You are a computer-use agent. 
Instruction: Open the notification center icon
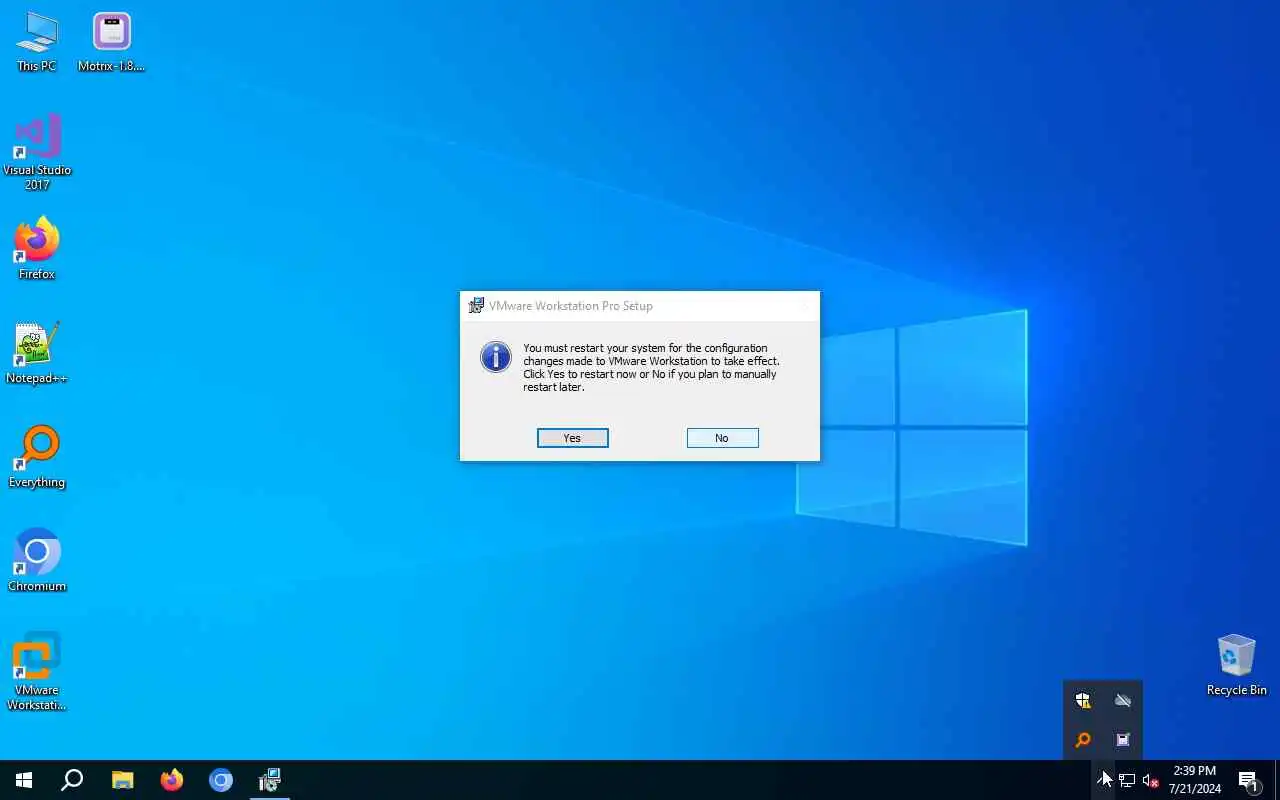1248,780
